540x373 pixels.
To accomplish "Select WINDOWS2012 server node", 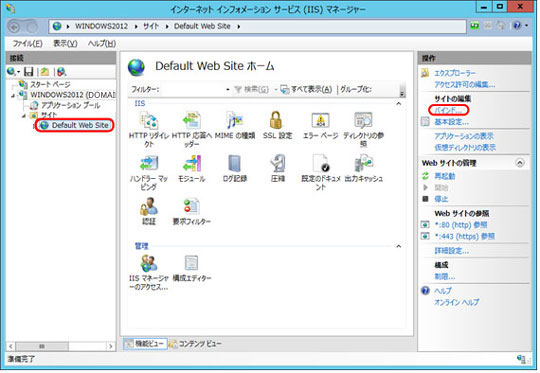I will [x=73, y=95].
